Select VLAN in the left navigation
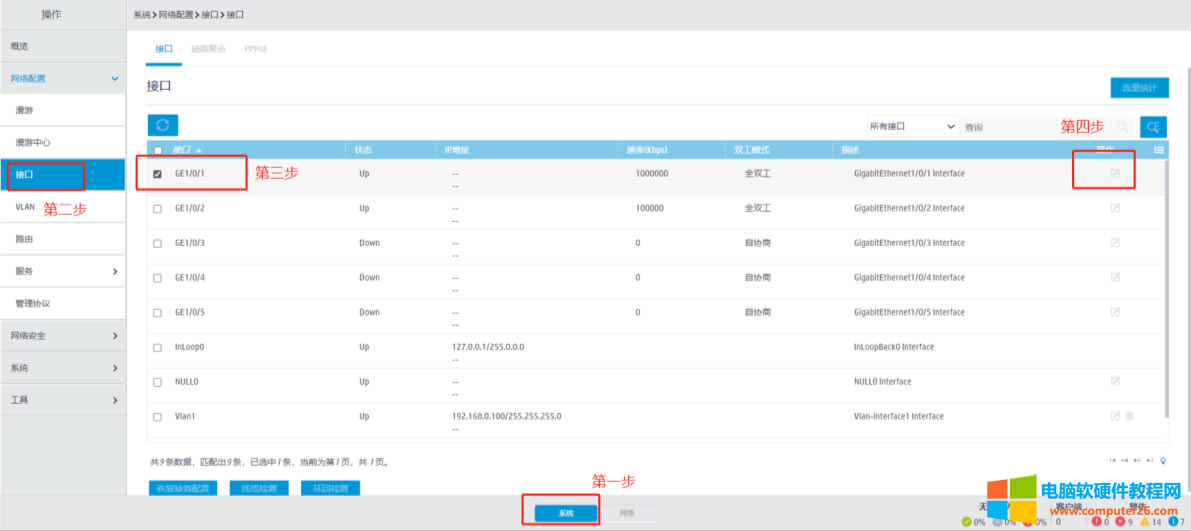The height and width of the screenshot is (531, 1191). pyautogui.click(x=26, y=207)
